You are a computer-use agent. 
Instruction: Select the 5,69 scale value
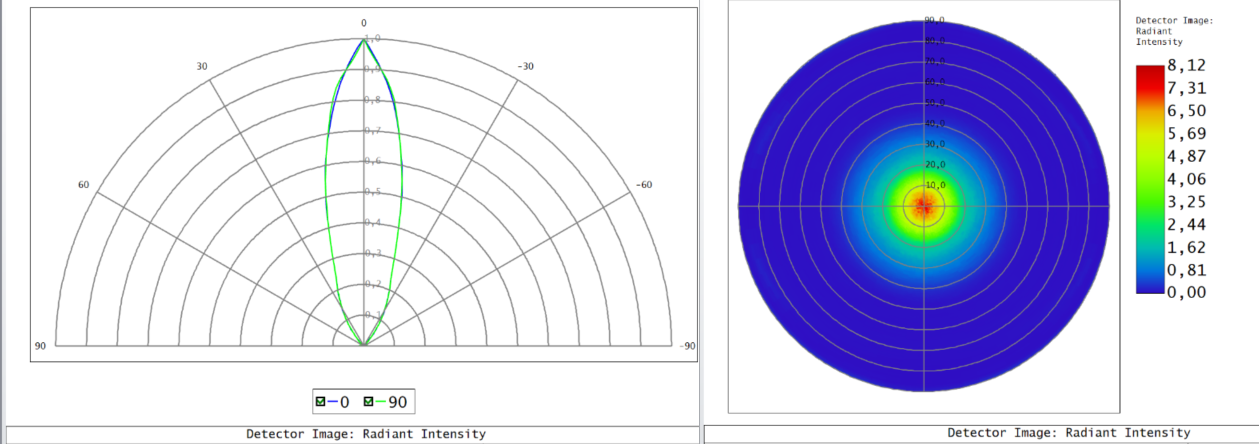point(1188,133)
